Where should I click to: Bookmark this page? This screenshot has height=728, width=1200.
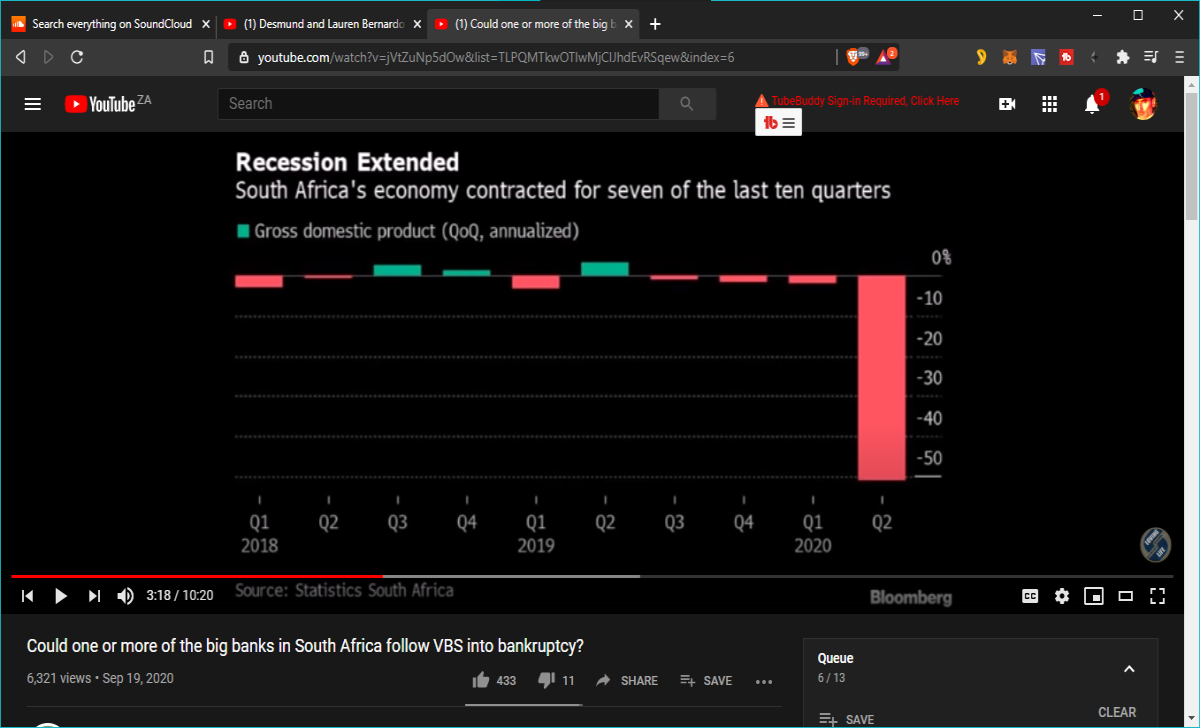(208, 58)
